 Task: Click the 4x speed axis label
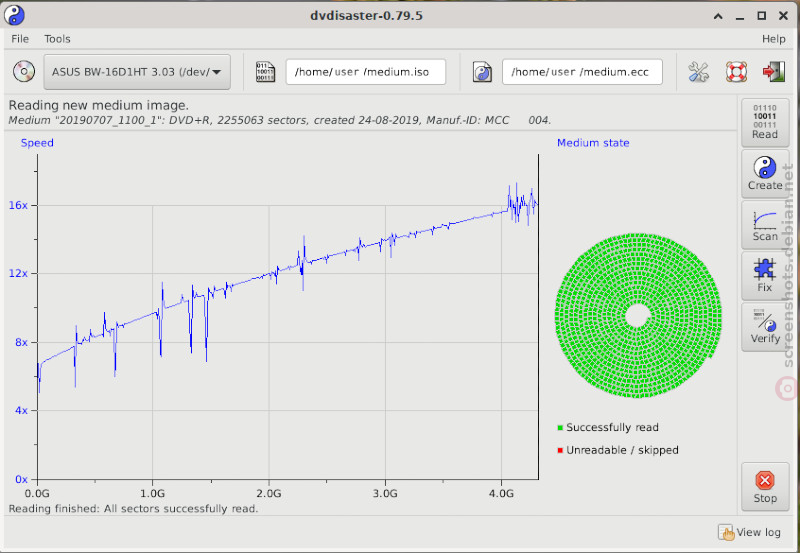click(x=21, y=411)
